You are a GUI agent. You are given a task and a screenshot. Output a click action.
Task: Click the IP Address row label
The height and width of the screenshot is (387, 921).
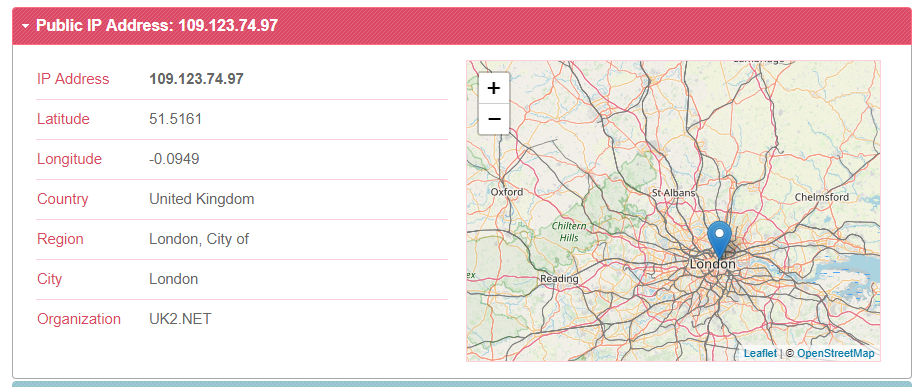click(x=73, y=79)
